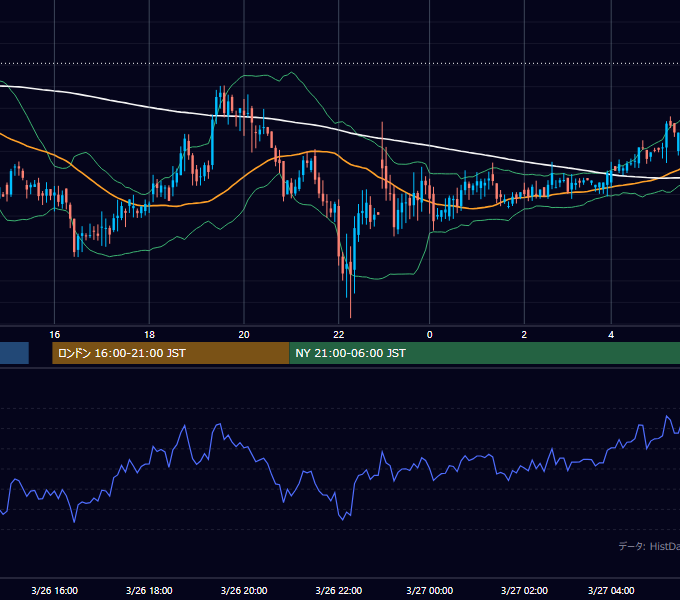Click the 20 hour axis label
680x600 pixels.
click(x=244, y=335)
